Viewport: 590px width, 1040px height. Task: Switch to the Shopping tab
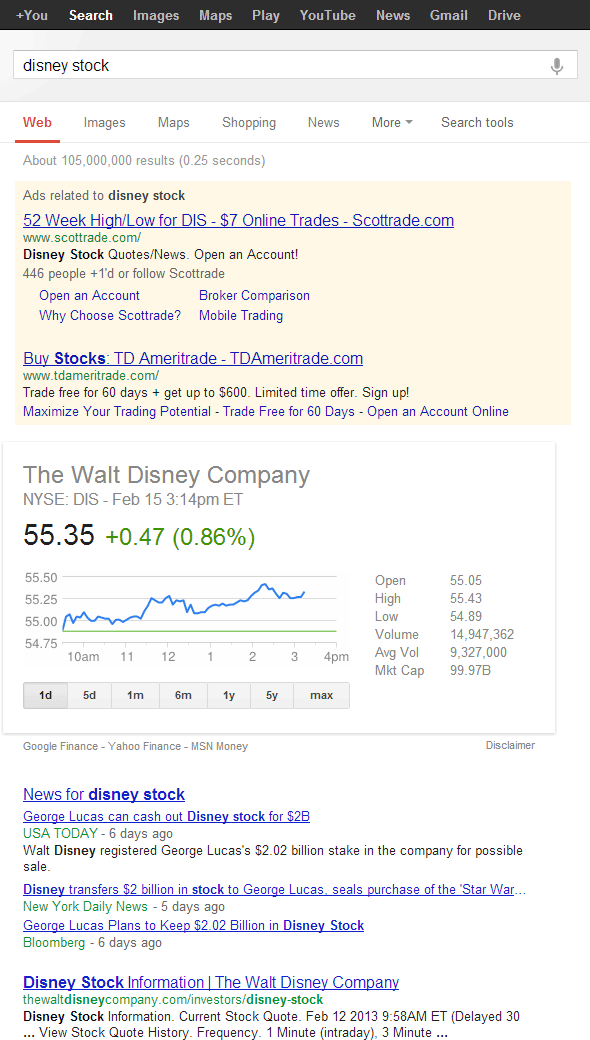[x=248, y=122]
